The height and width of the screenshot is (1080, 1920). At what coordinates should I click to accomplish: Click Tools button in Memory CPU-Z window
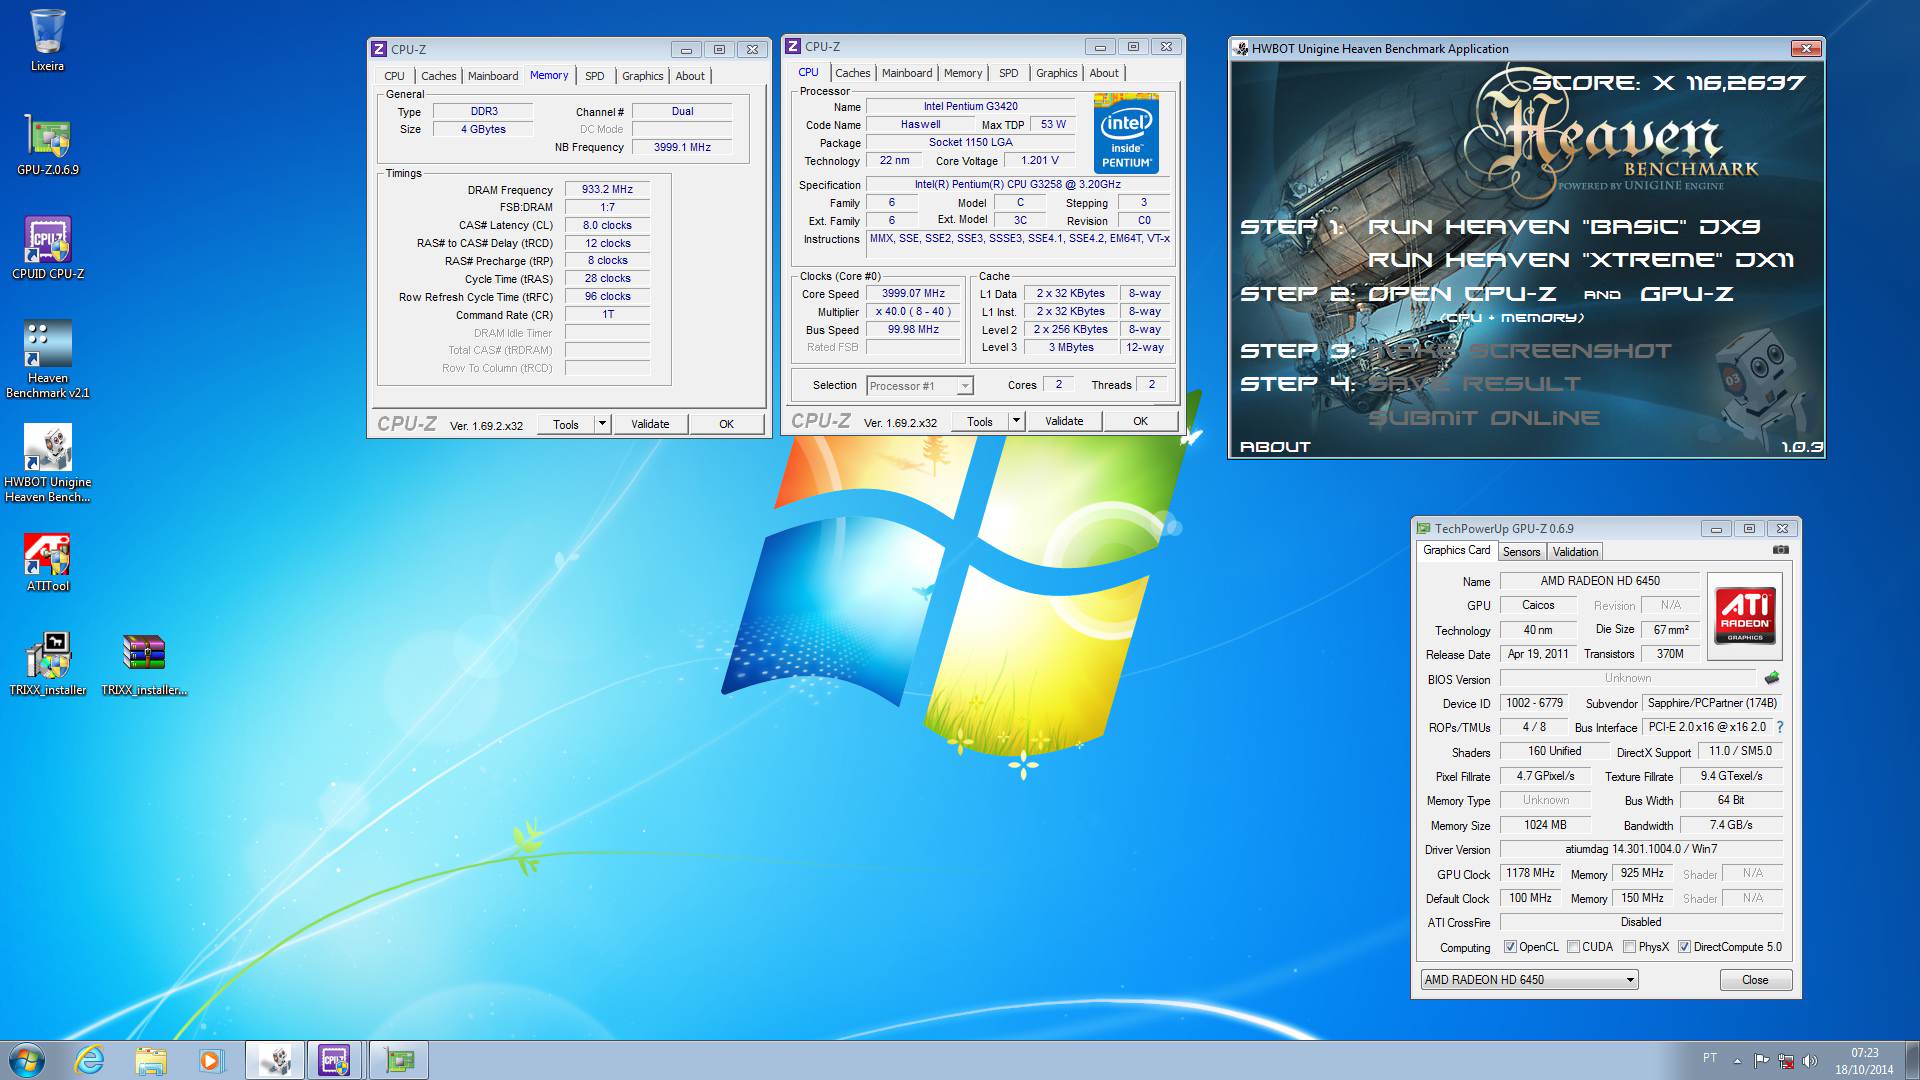coord(566,424)
